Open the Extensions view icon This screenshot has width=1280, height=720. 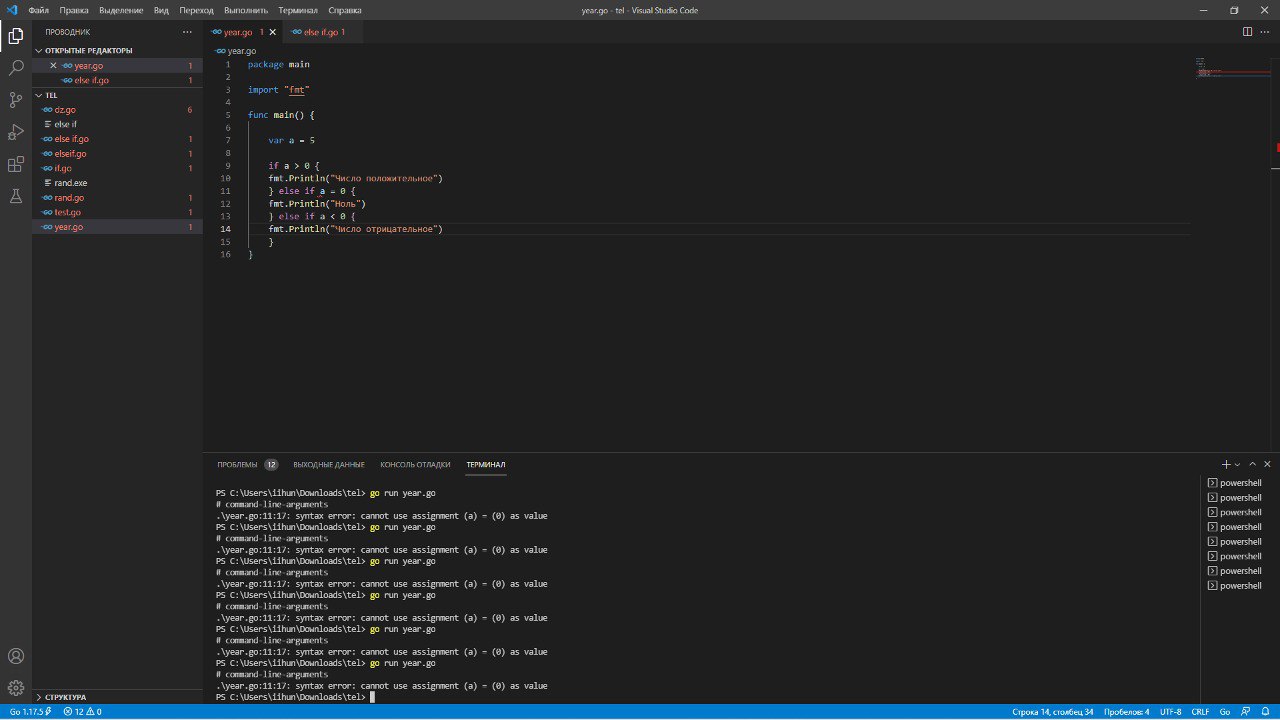click(x=16, y=164)
